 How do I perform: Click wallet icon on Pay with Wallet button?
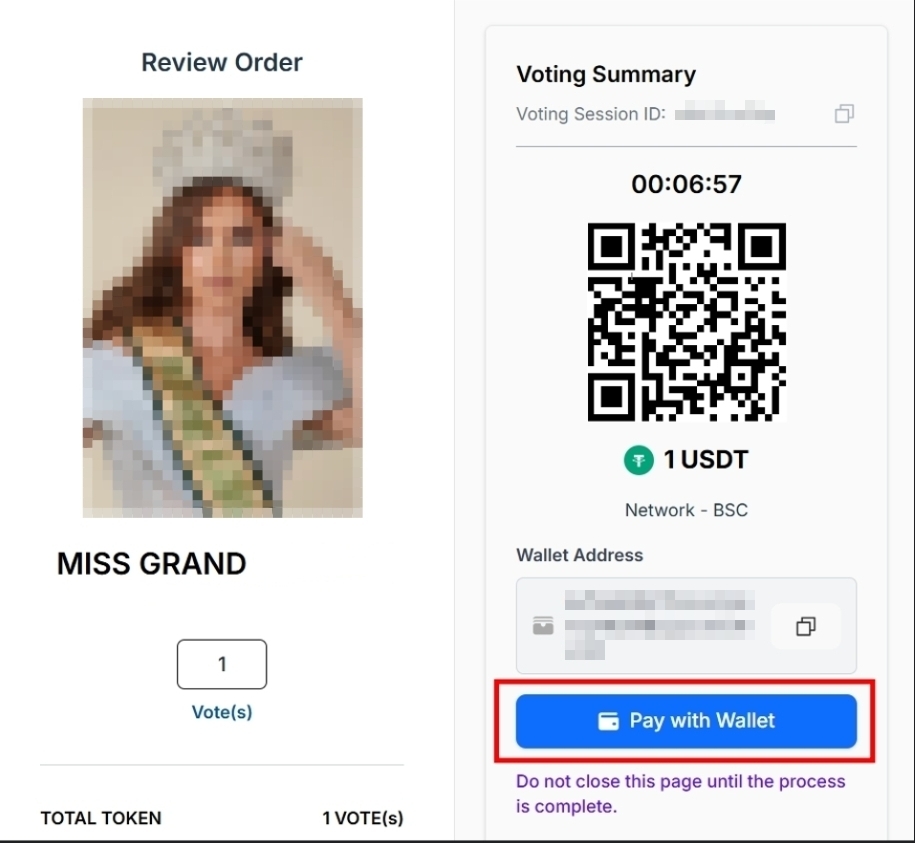point(608,721)
